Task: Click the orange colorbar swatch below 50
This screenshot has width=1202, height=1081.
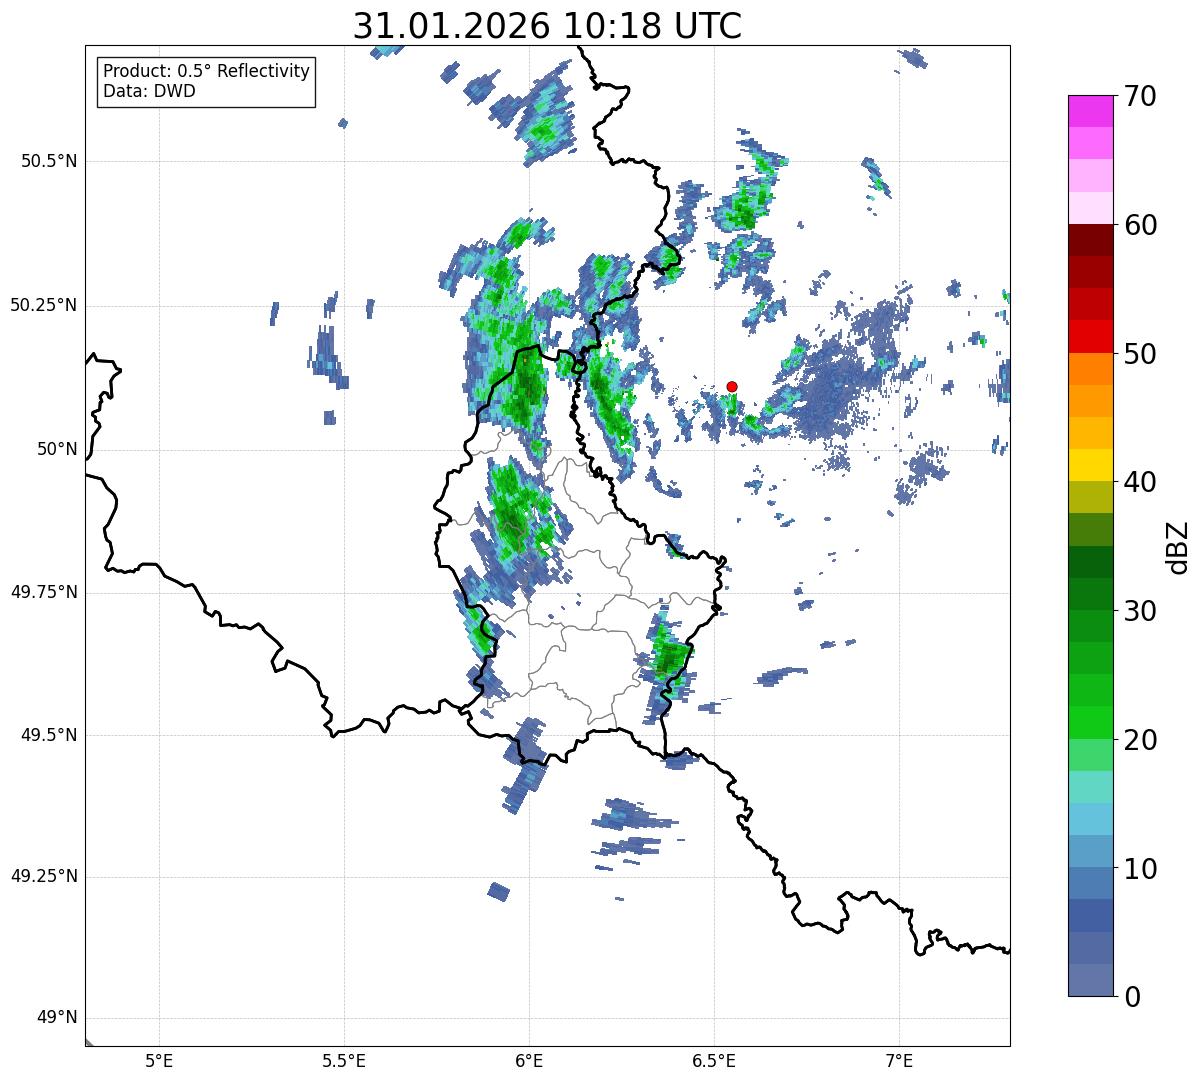Action: click(1090, 369)
